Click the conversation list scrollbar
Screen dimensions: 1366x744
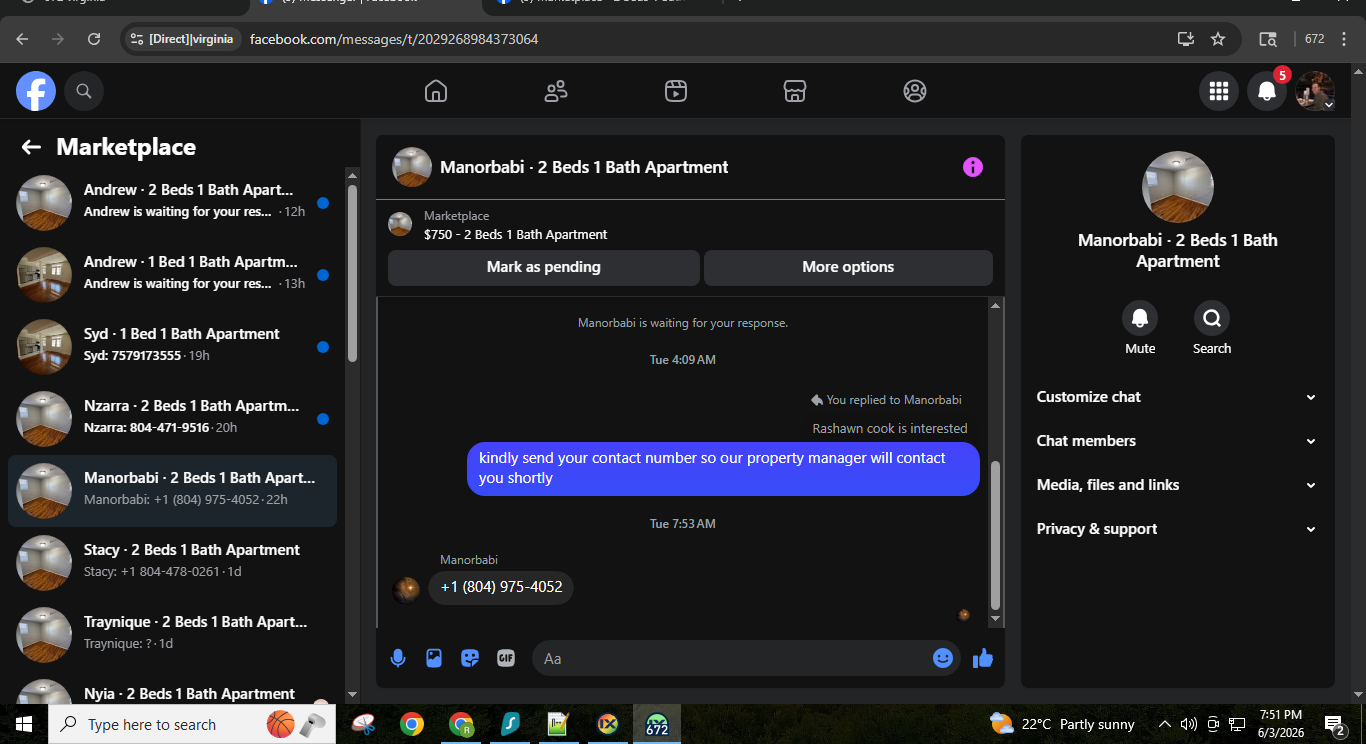click(352, 273)
